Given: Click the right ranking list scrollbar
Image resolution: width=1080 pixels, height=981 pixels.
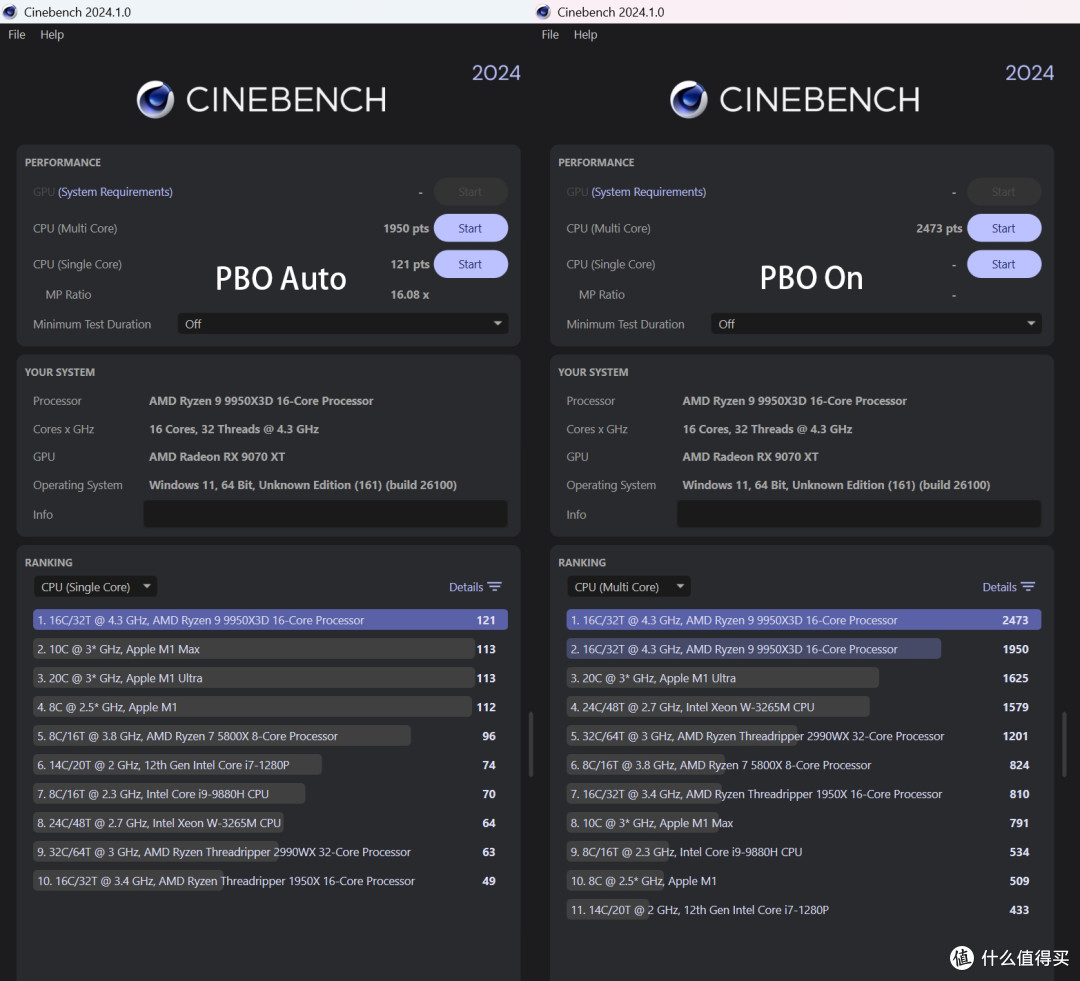Looking at the screenshot, I should pos(1064,744).
